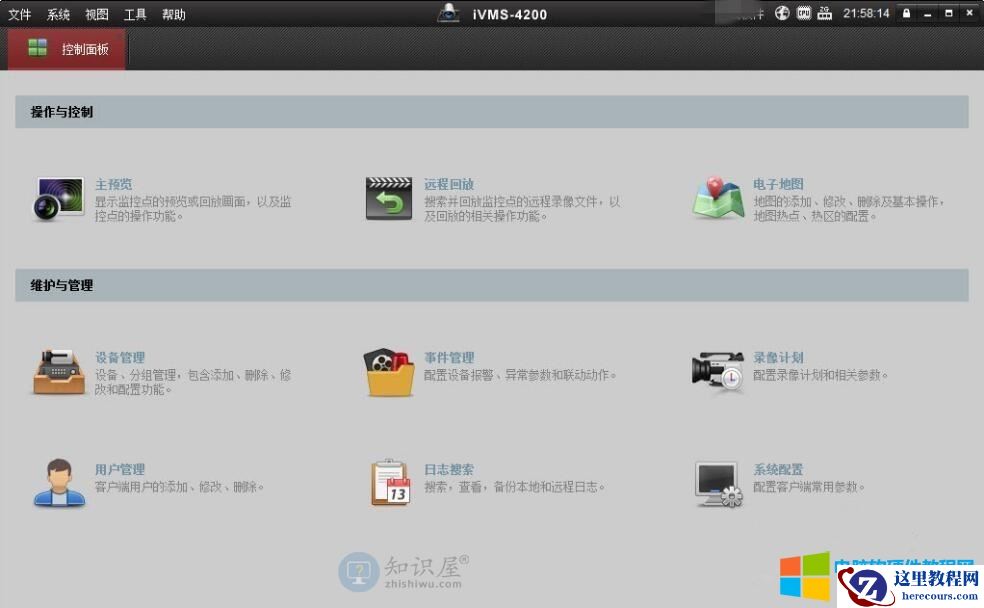Viewport: 984px width, 608px height.
Task: Open Device Management via its fax-machine icon
Action: pyautogui.click(x=60, y=372)
